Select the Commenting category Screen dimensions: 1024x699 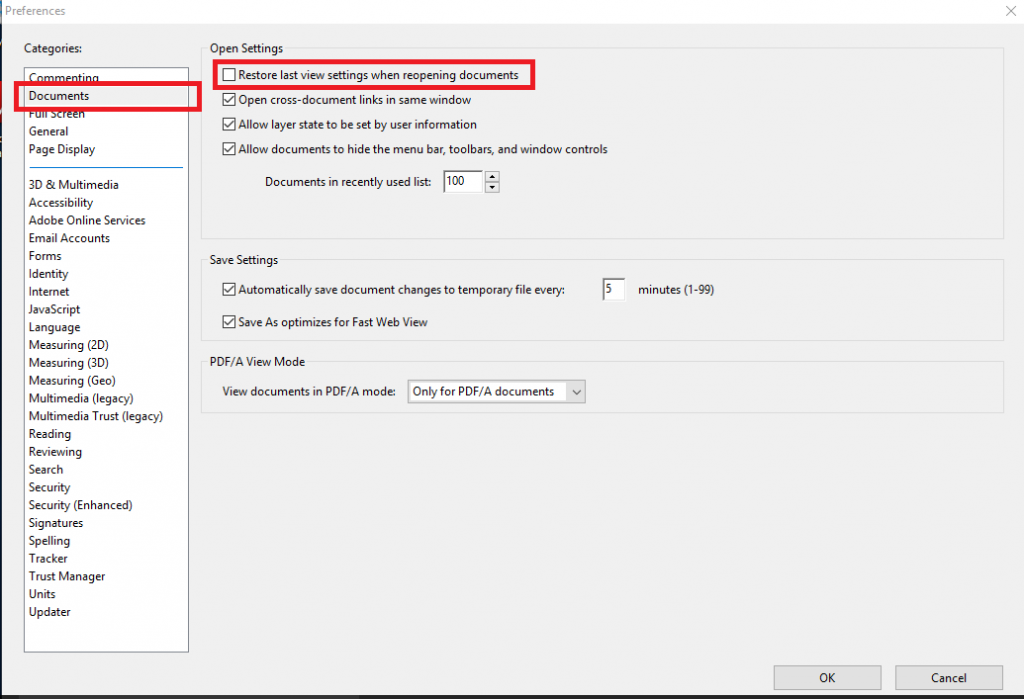64,78
